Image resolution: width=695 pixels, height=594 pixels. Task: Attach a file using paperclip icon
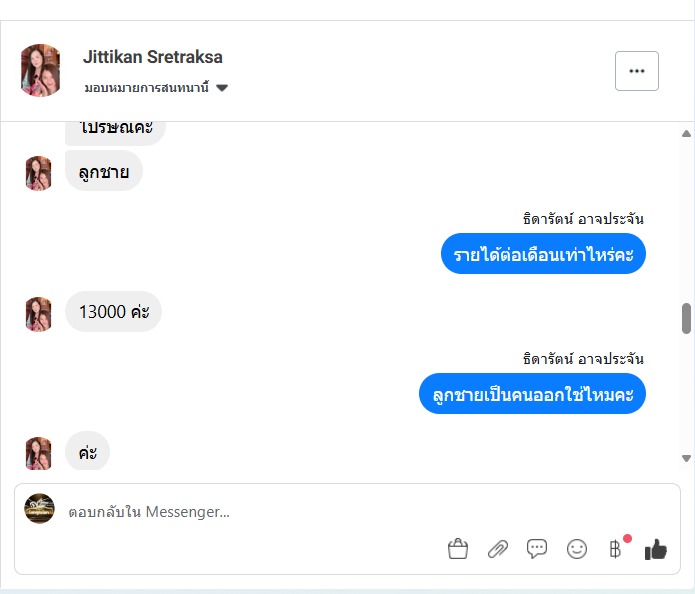pos(497,549)
